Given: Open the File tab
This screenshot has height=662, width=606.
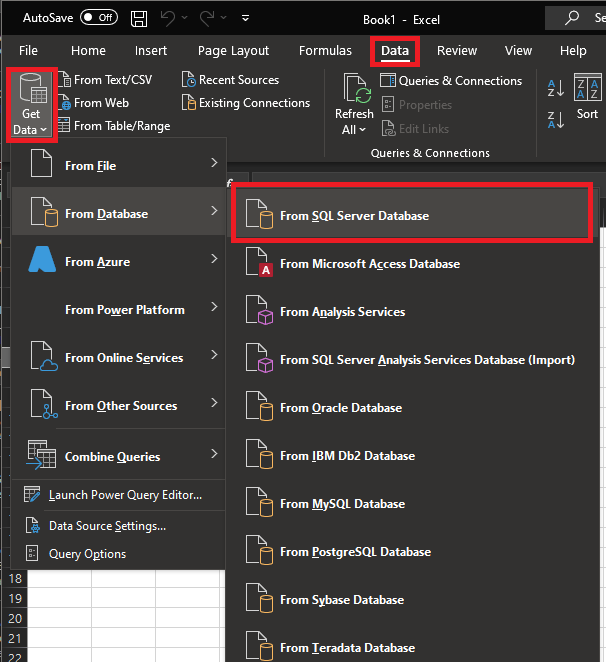Looking at the screenshot, I should click(28, 51).
